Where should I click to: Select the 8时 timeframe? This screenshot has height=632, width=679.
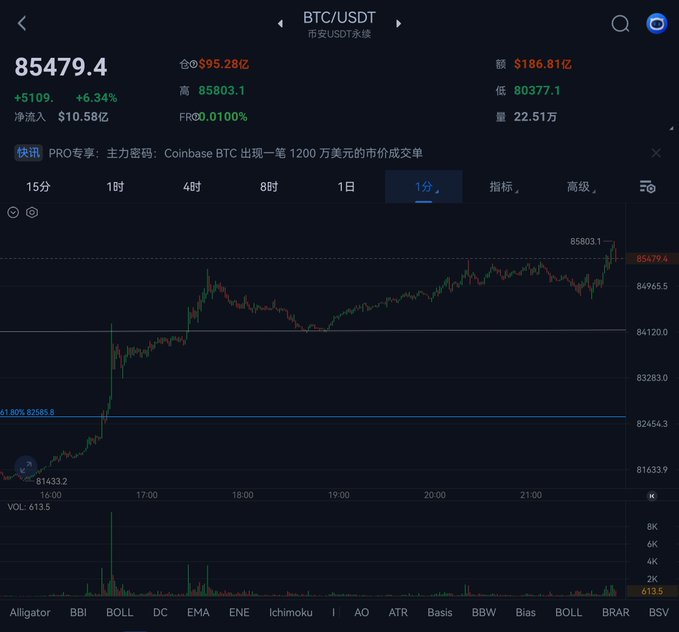[269, 187]
